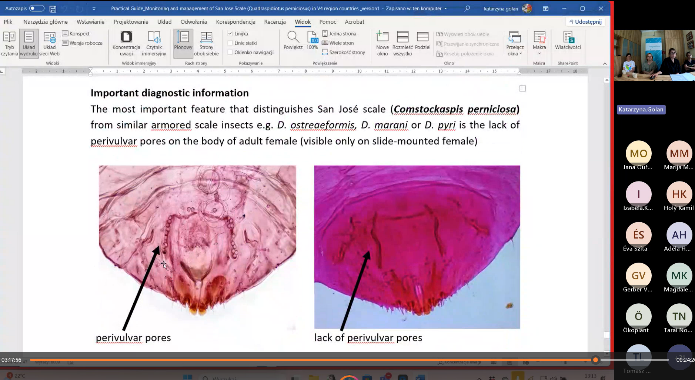Click Podziel split window
Viewport: 695px width, 380px height.
[x=423, y=40]
